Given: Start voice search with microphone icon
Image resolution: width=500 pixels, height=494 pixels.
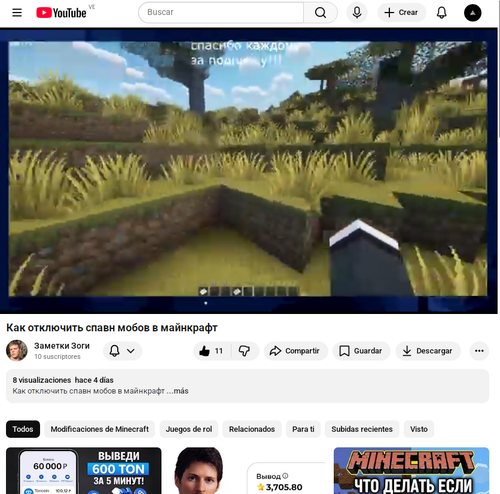Looking at the screenshot, I should click(x=357, y=13).
